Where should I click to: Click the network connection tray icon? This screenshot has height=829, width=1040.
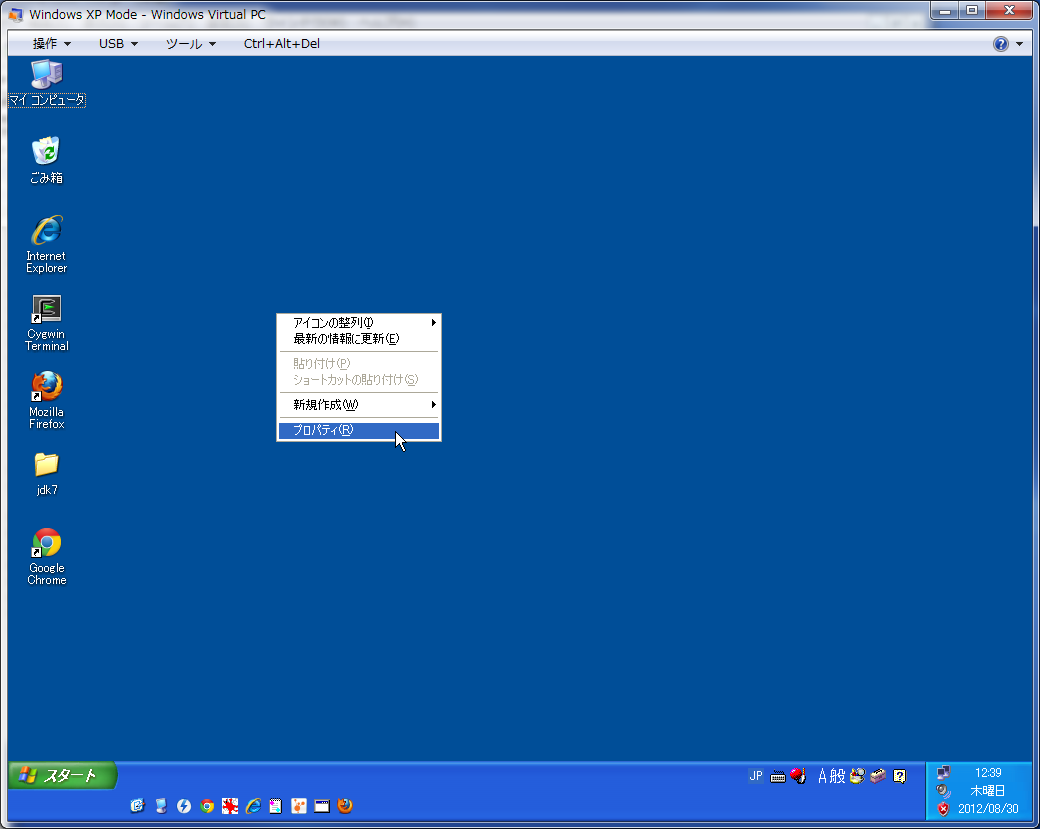[x=943, y=773]
